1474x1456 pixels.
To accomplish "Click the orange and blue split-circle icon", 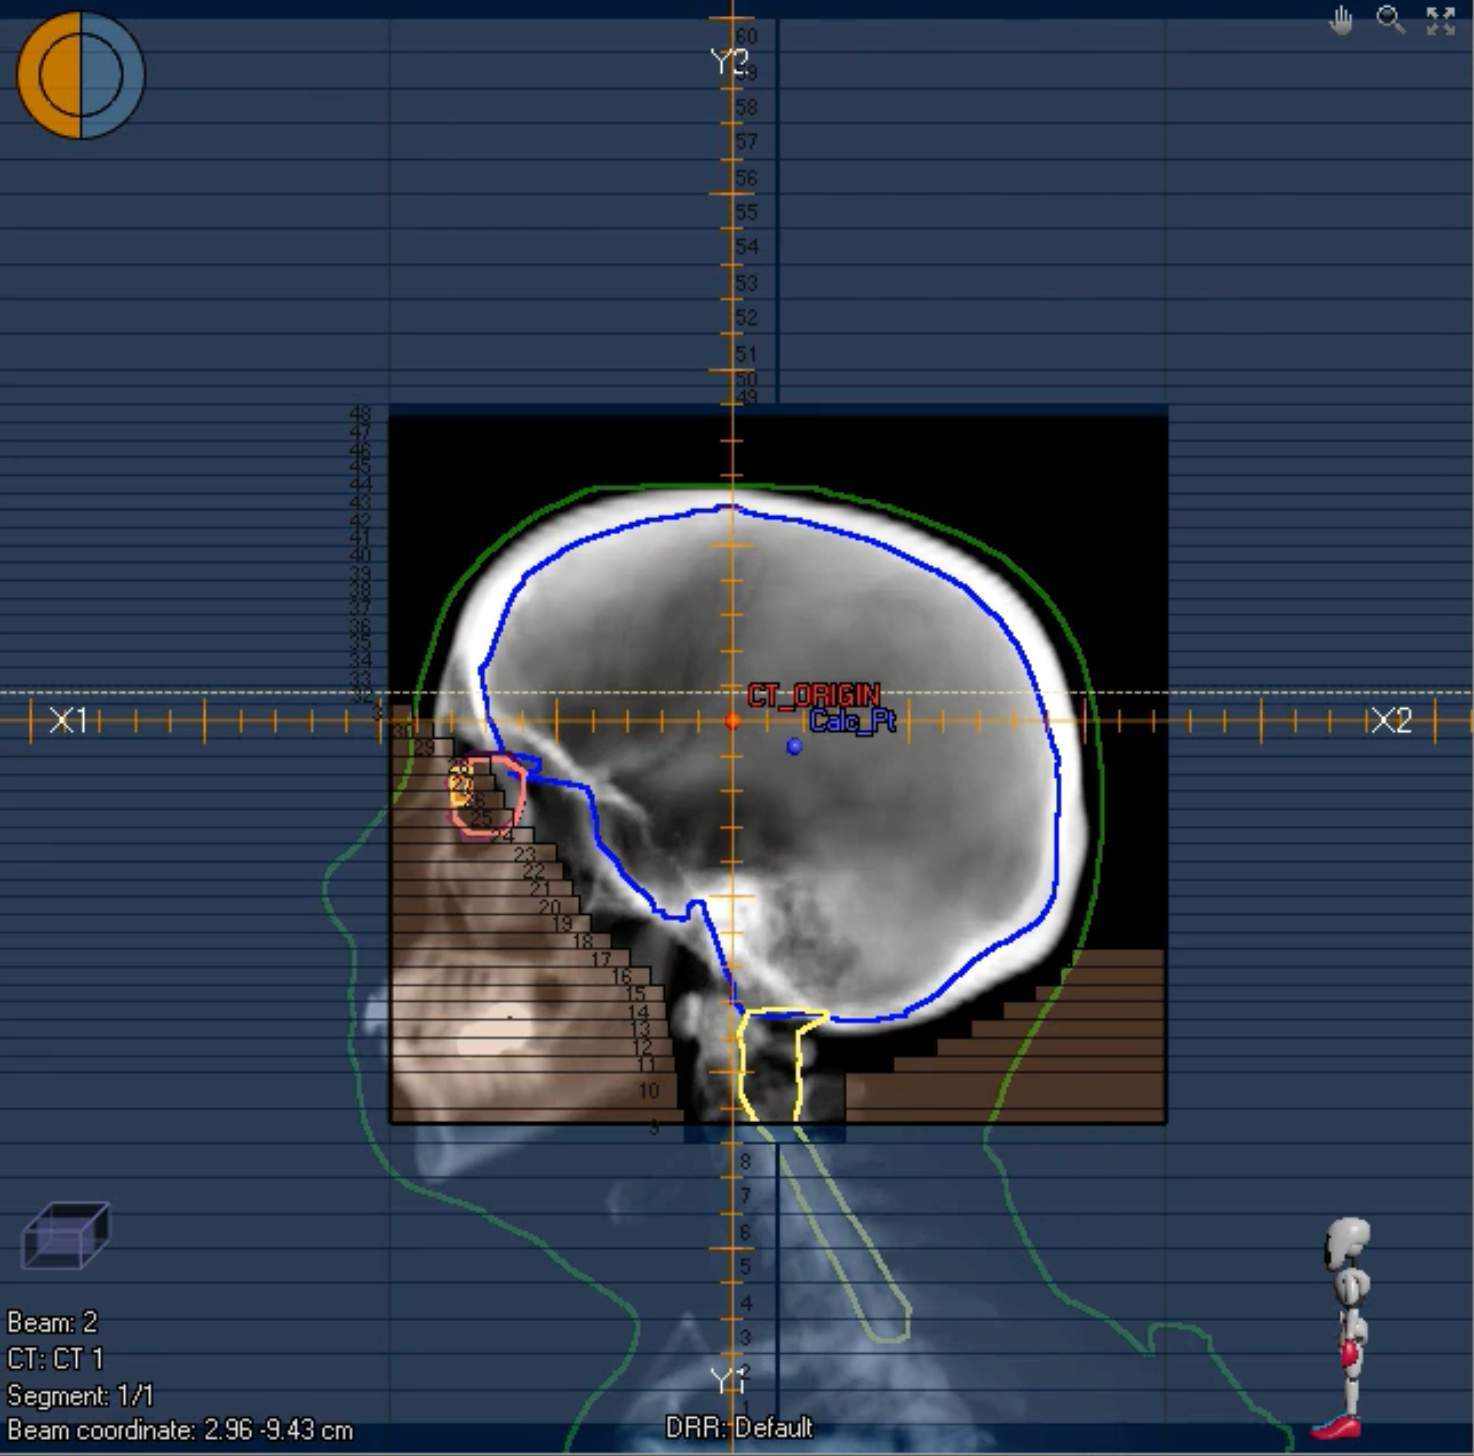I will tap(80, 75).
